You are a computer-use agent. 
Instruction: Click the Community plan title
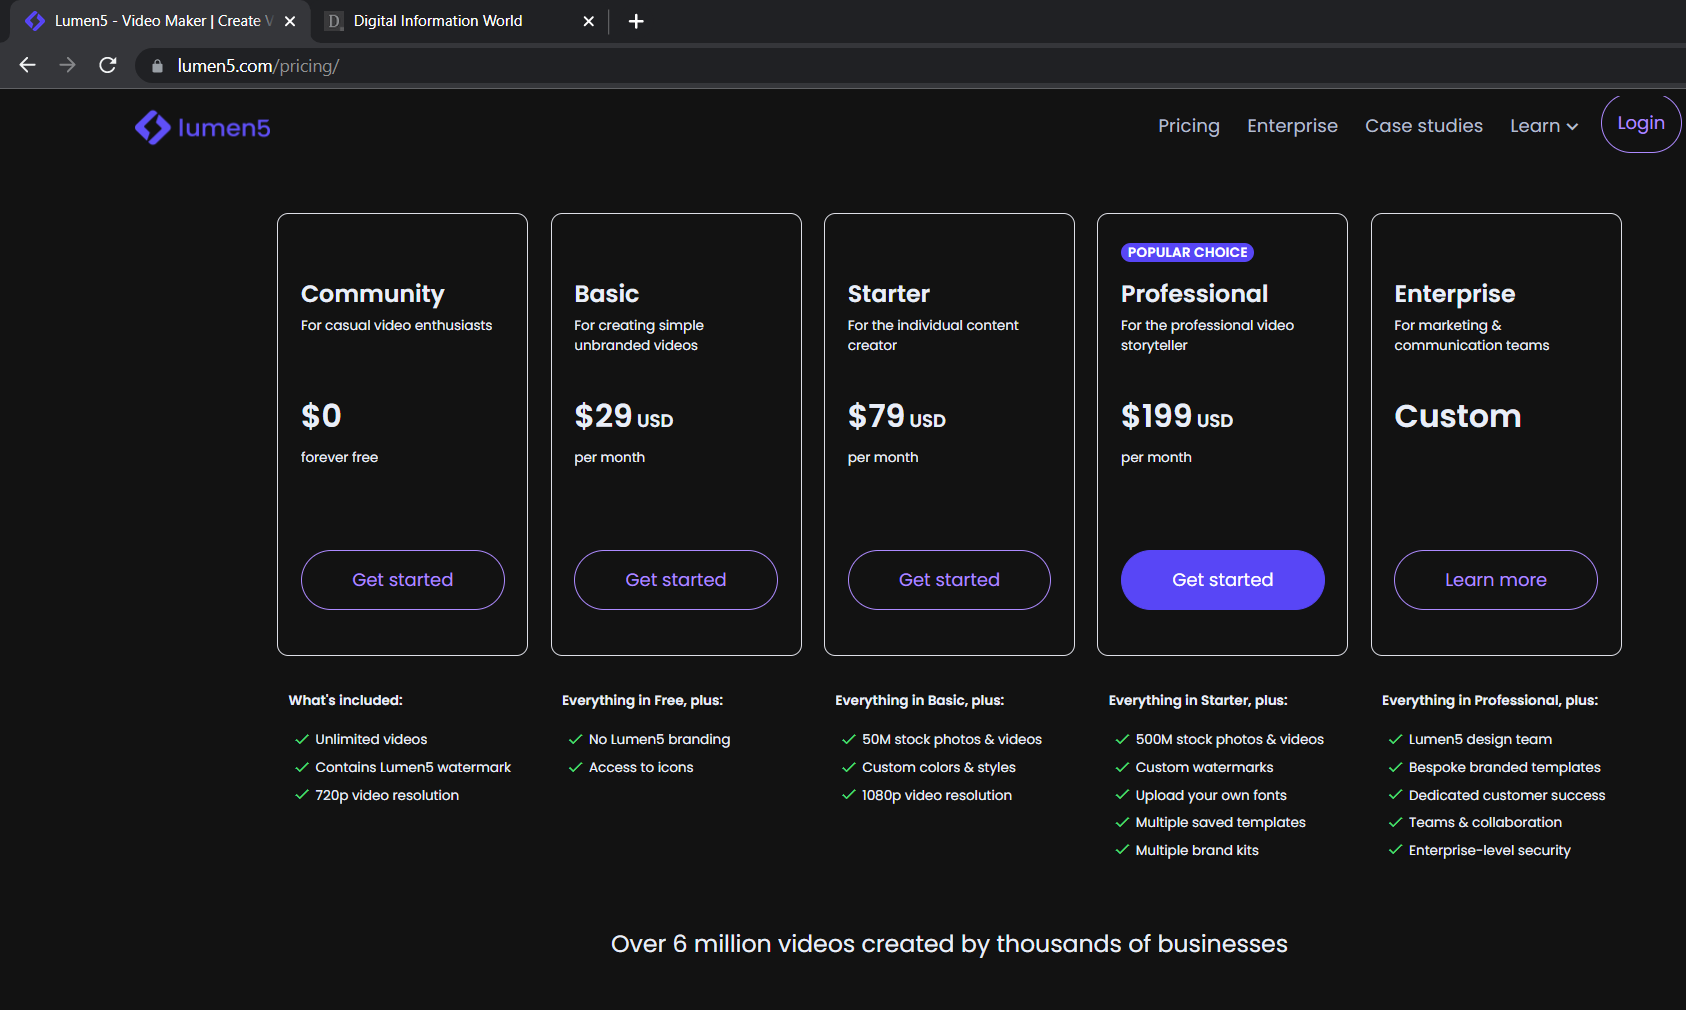pos(373,294)
